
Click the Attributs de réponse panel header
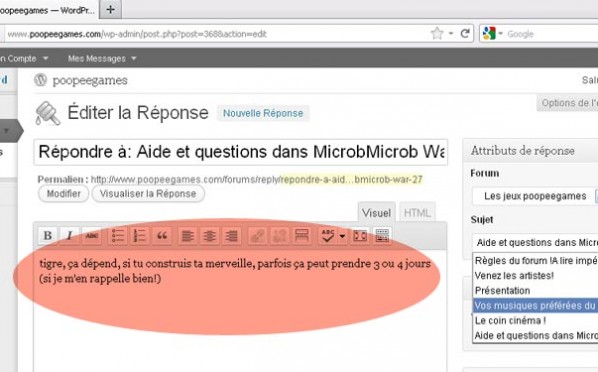tap(530, 151)
